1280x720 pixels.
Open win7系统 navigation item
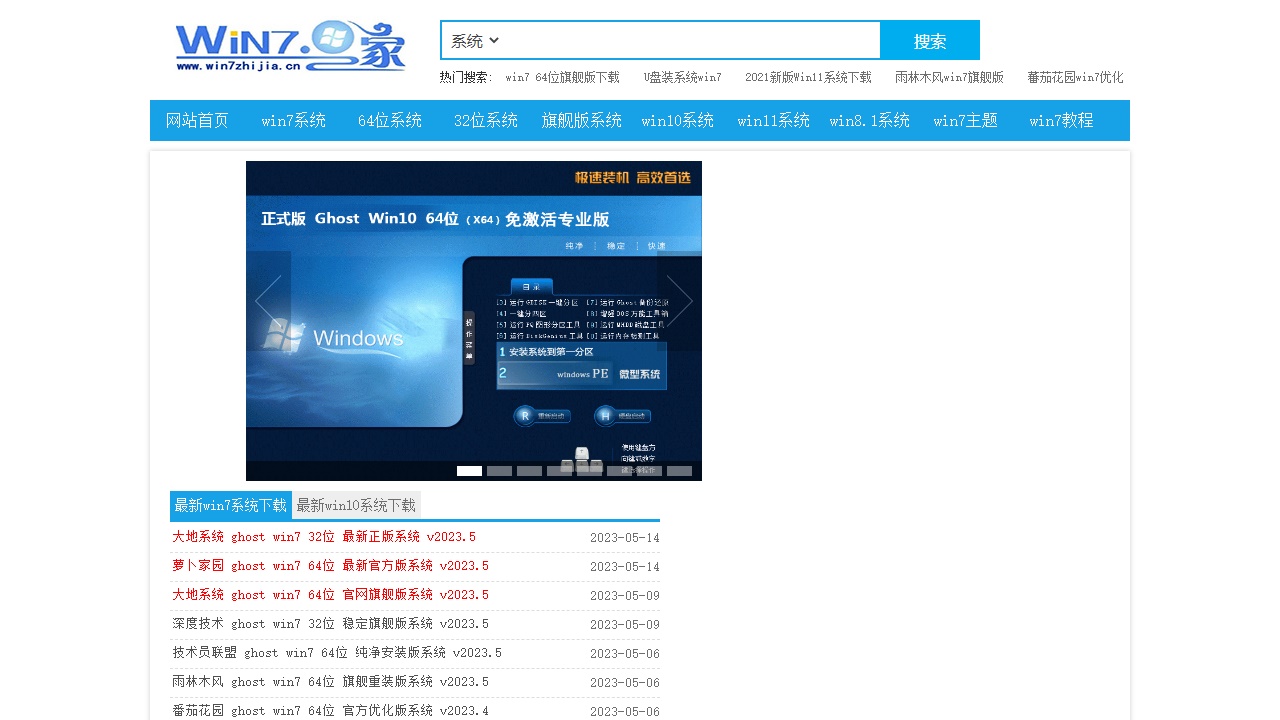click(294, 121)
